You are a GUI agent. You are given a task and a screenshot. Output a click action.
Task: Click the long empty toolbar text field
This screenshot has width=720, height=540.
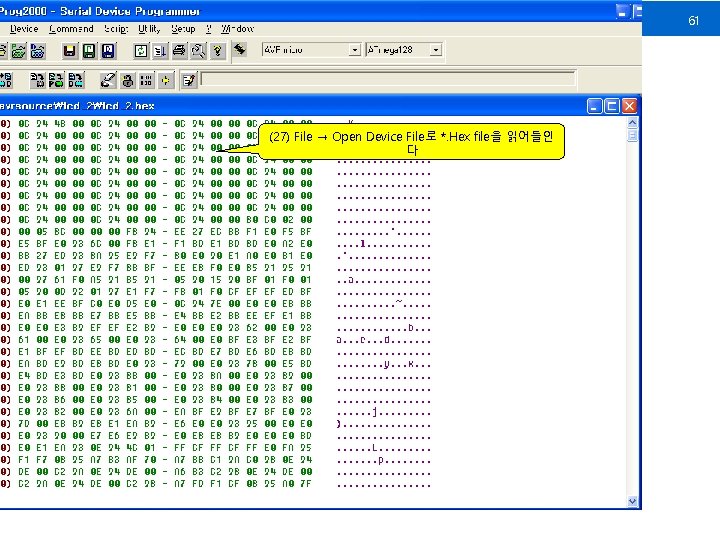coord(388,79)
